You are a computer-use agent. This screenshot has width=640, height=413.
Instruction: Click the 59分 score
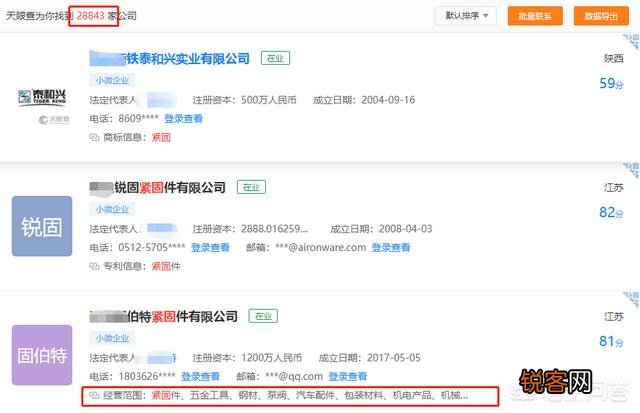tap(611, 84)
